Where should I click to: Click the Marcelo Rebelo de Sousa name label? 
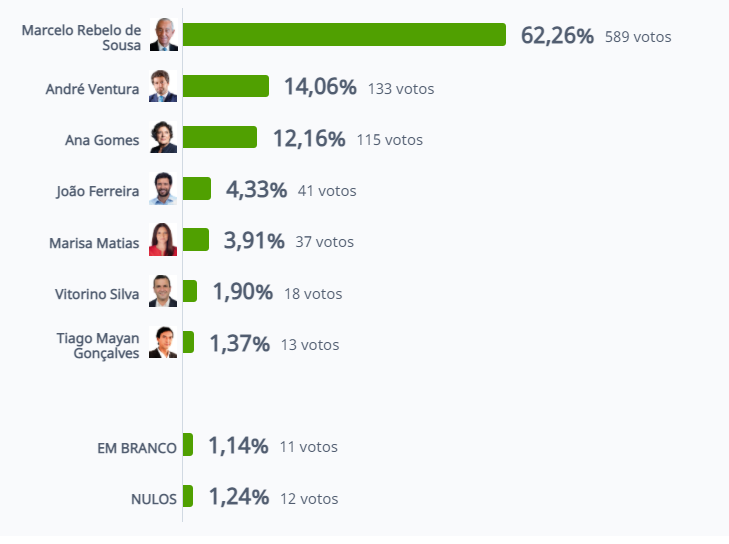point(81,38)
